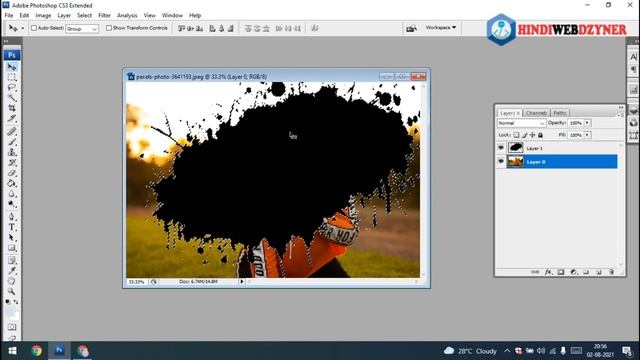
Task: Select the Blur tool
Action: [12, 193]
